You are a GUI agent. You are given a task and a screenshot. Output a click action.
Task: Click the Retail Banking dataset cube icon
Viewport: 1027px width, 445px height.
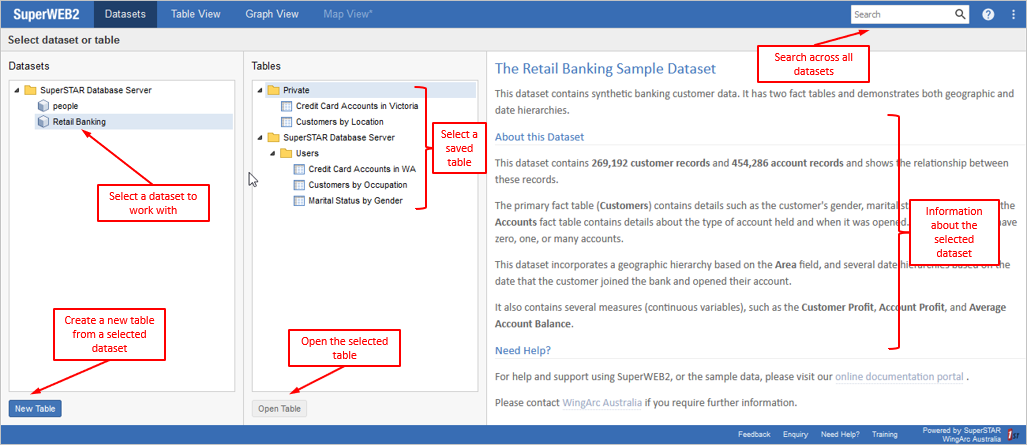point(43,122)
